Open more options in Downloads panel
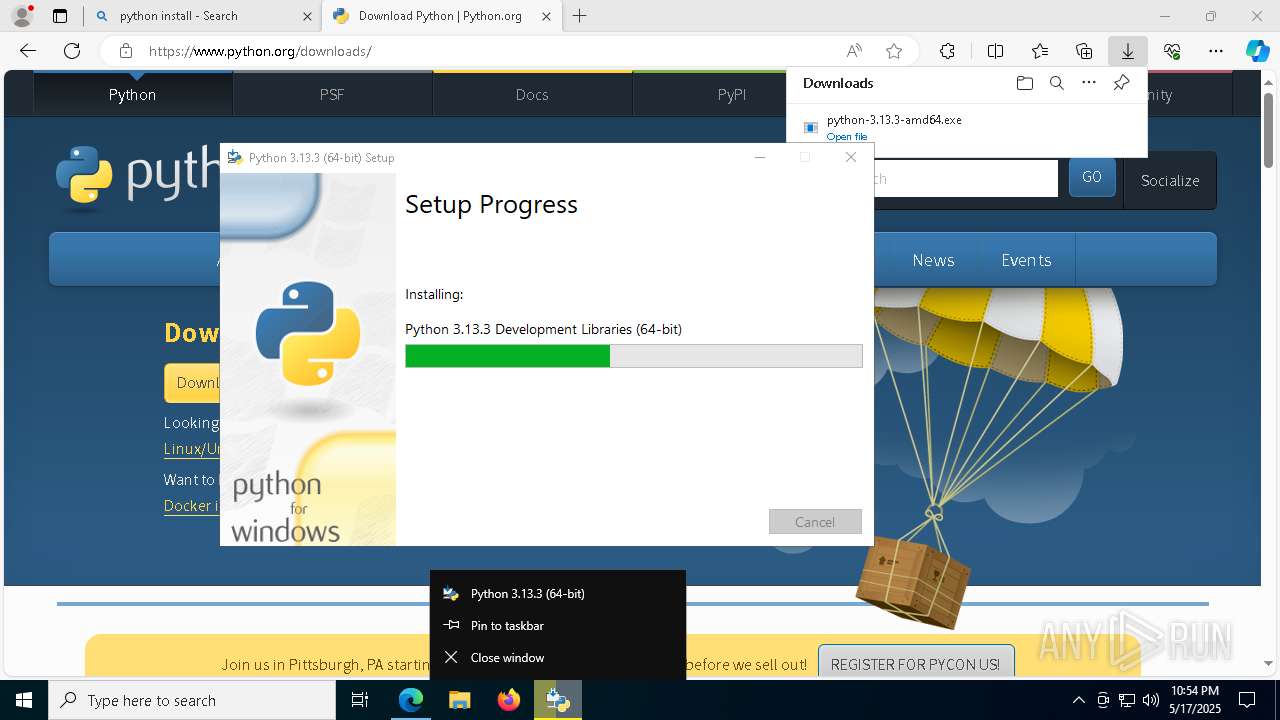The image size is (1280, 720). [x=1089, y=83]
